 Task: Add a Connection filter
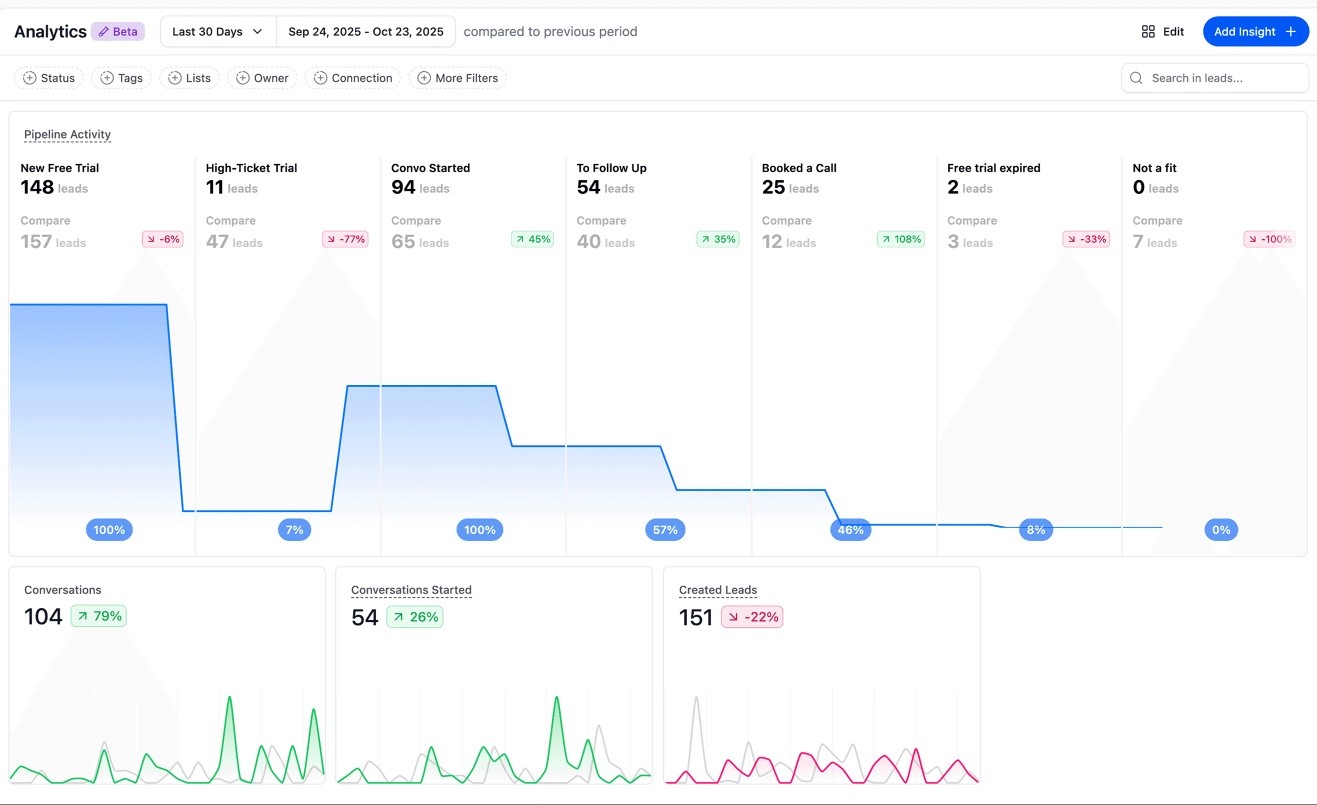click(x=353, y=78)
